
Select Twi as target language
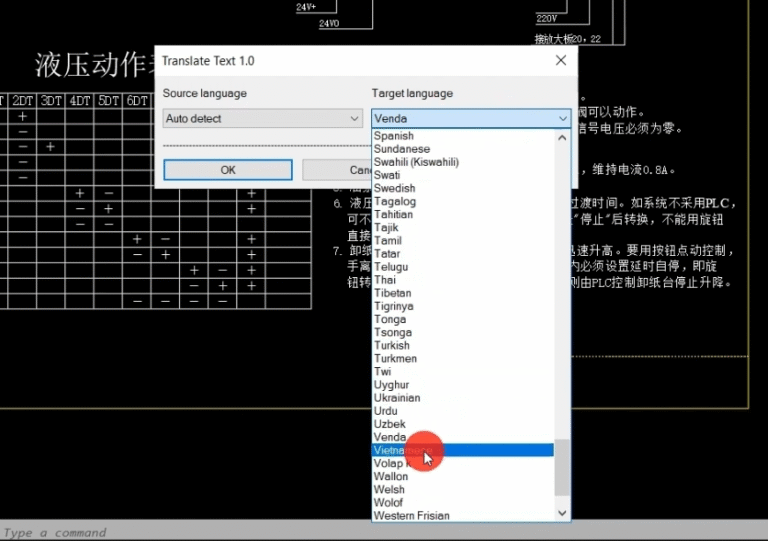pyautogui.click(x=463, y=372)
